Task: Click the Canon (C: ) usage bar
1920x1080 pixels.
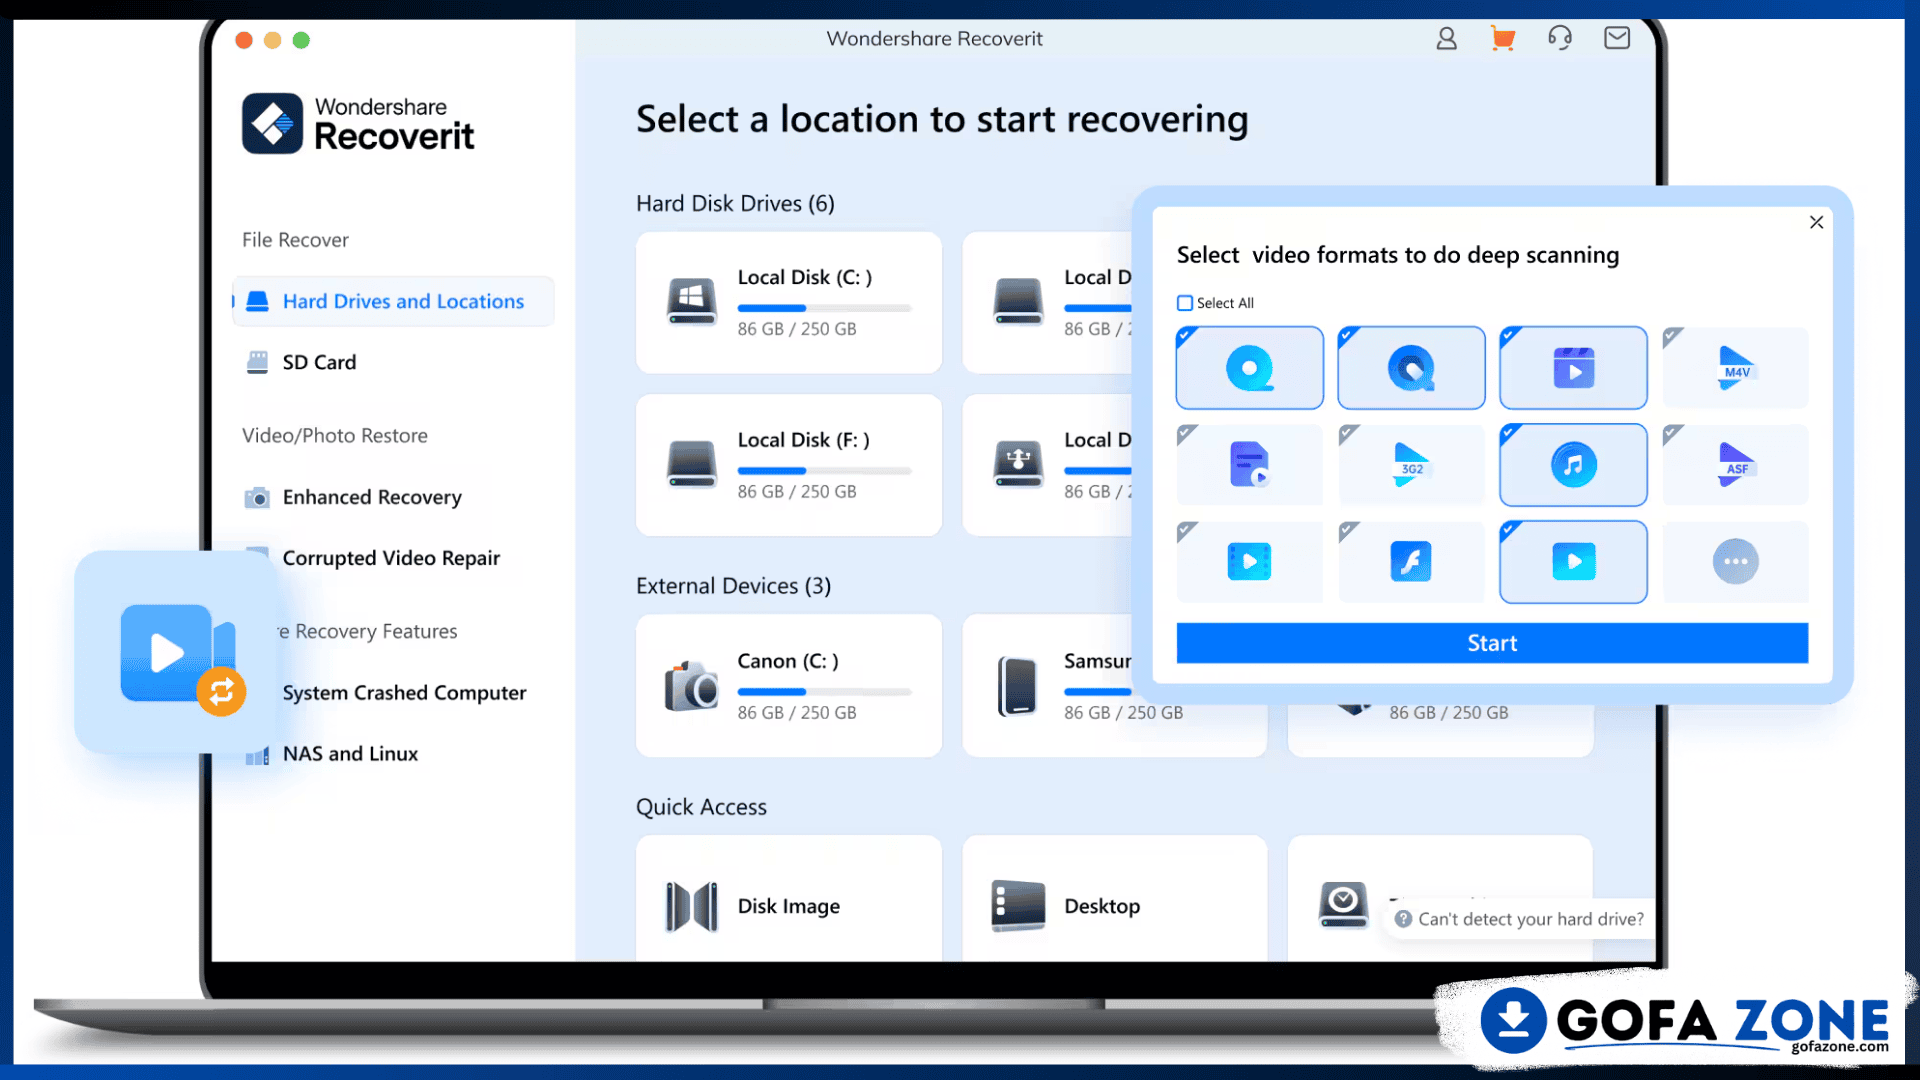Action: click(x=824, y=692)
